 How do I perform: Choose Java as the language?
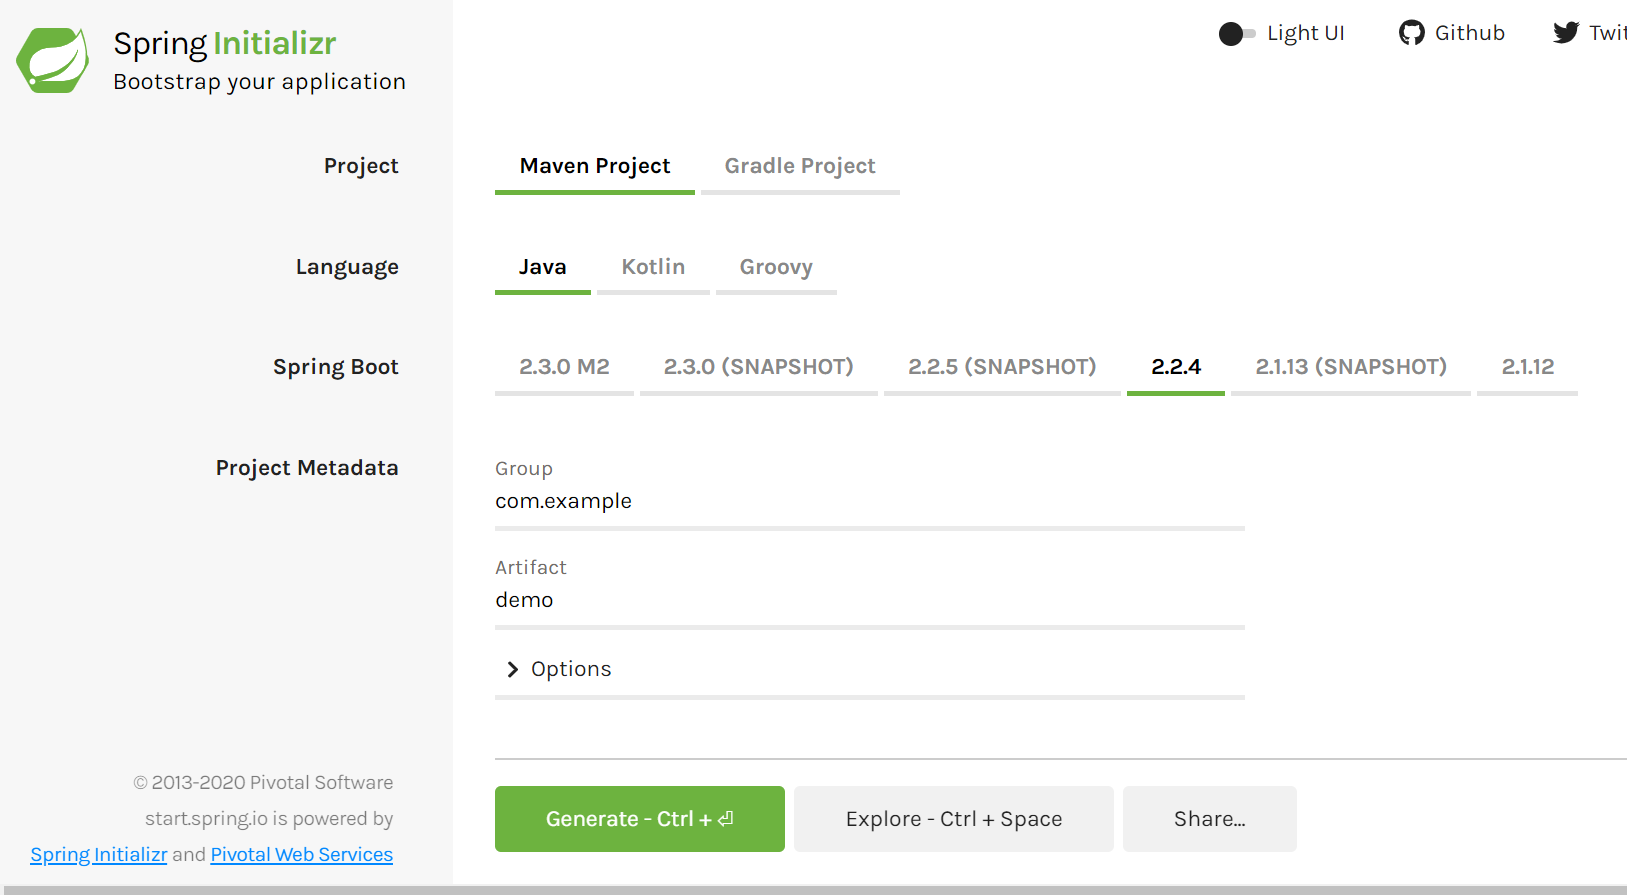[543, 268]
